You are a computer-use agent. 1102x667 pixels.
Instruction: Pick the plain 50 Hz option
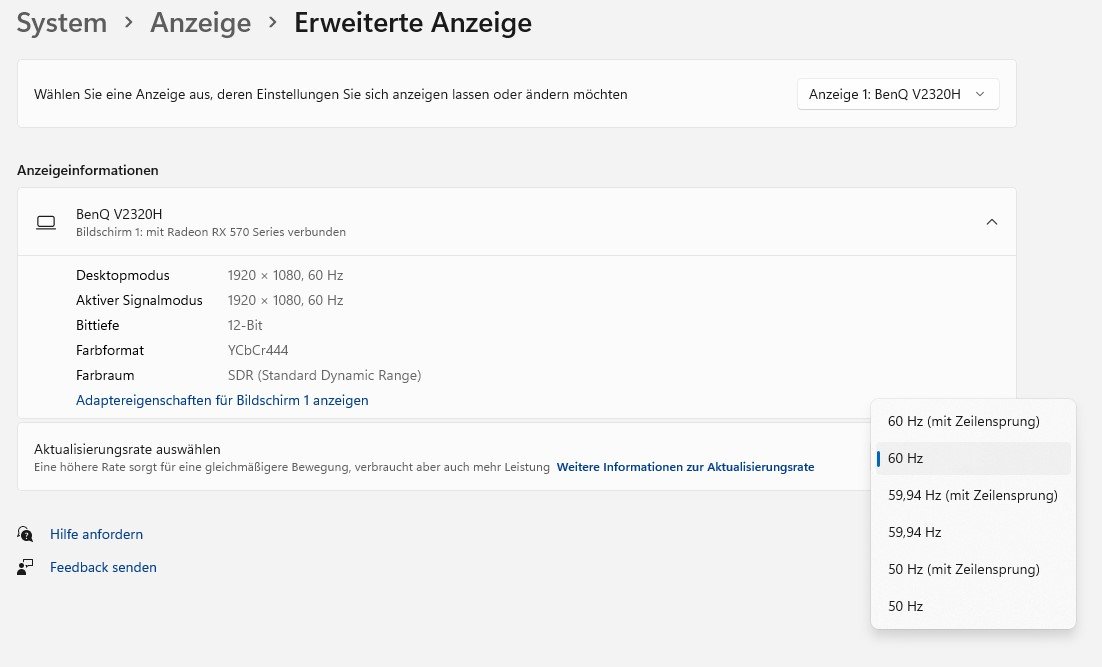(973, 606)
